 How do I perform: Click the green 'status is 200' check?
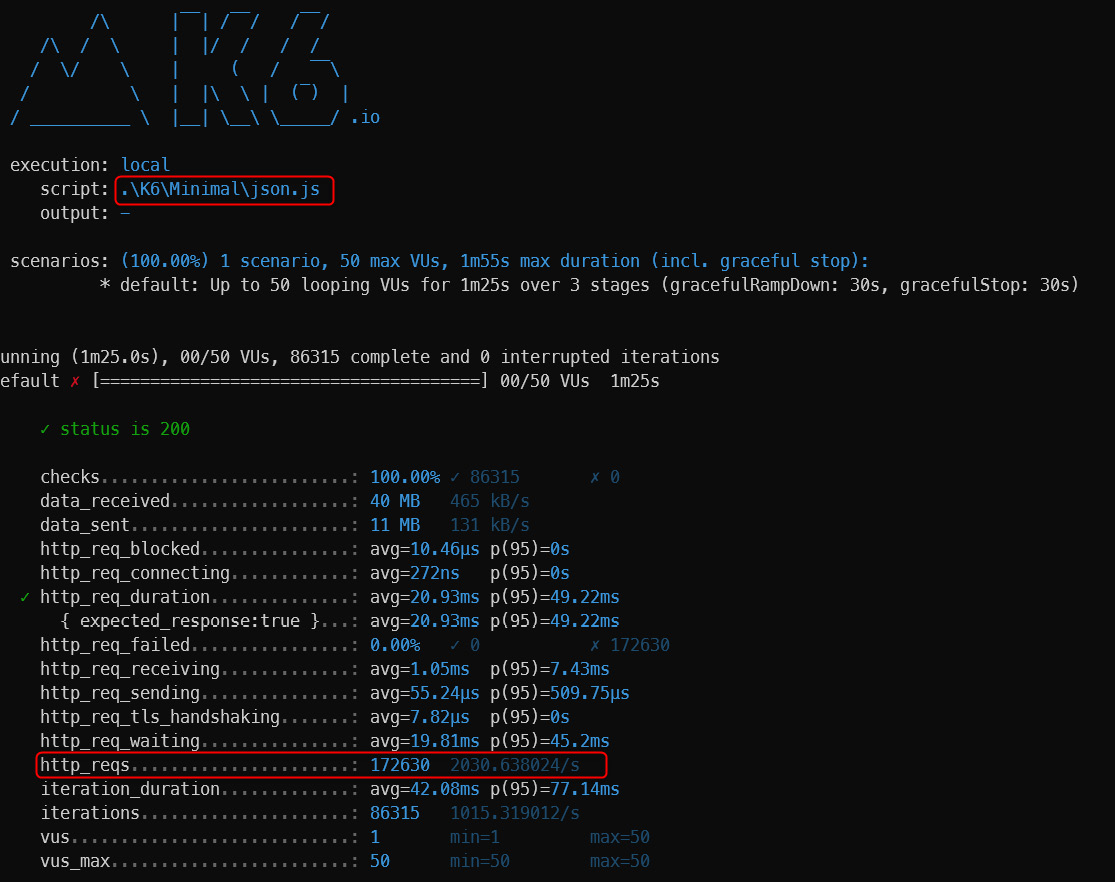pos(115,429)
